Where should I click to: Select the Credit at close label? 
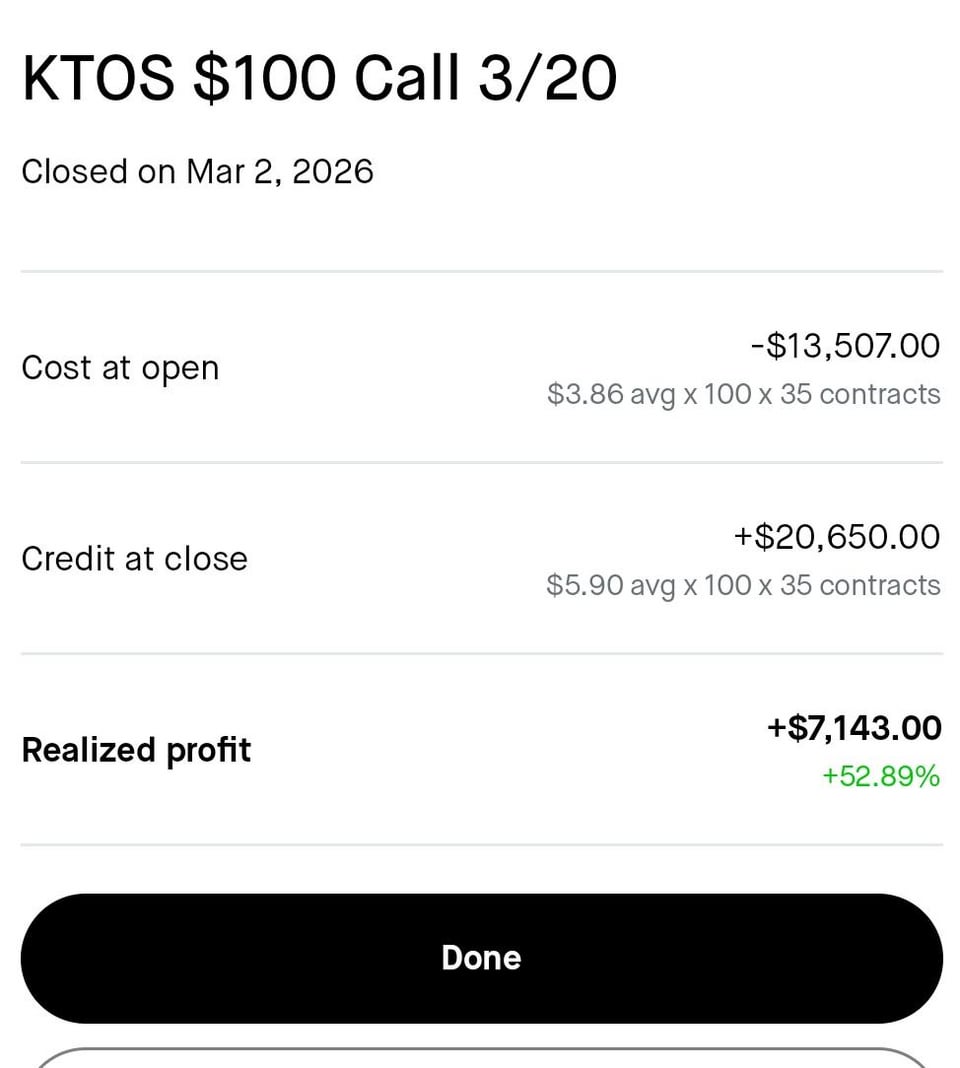(x=134, y=558)
